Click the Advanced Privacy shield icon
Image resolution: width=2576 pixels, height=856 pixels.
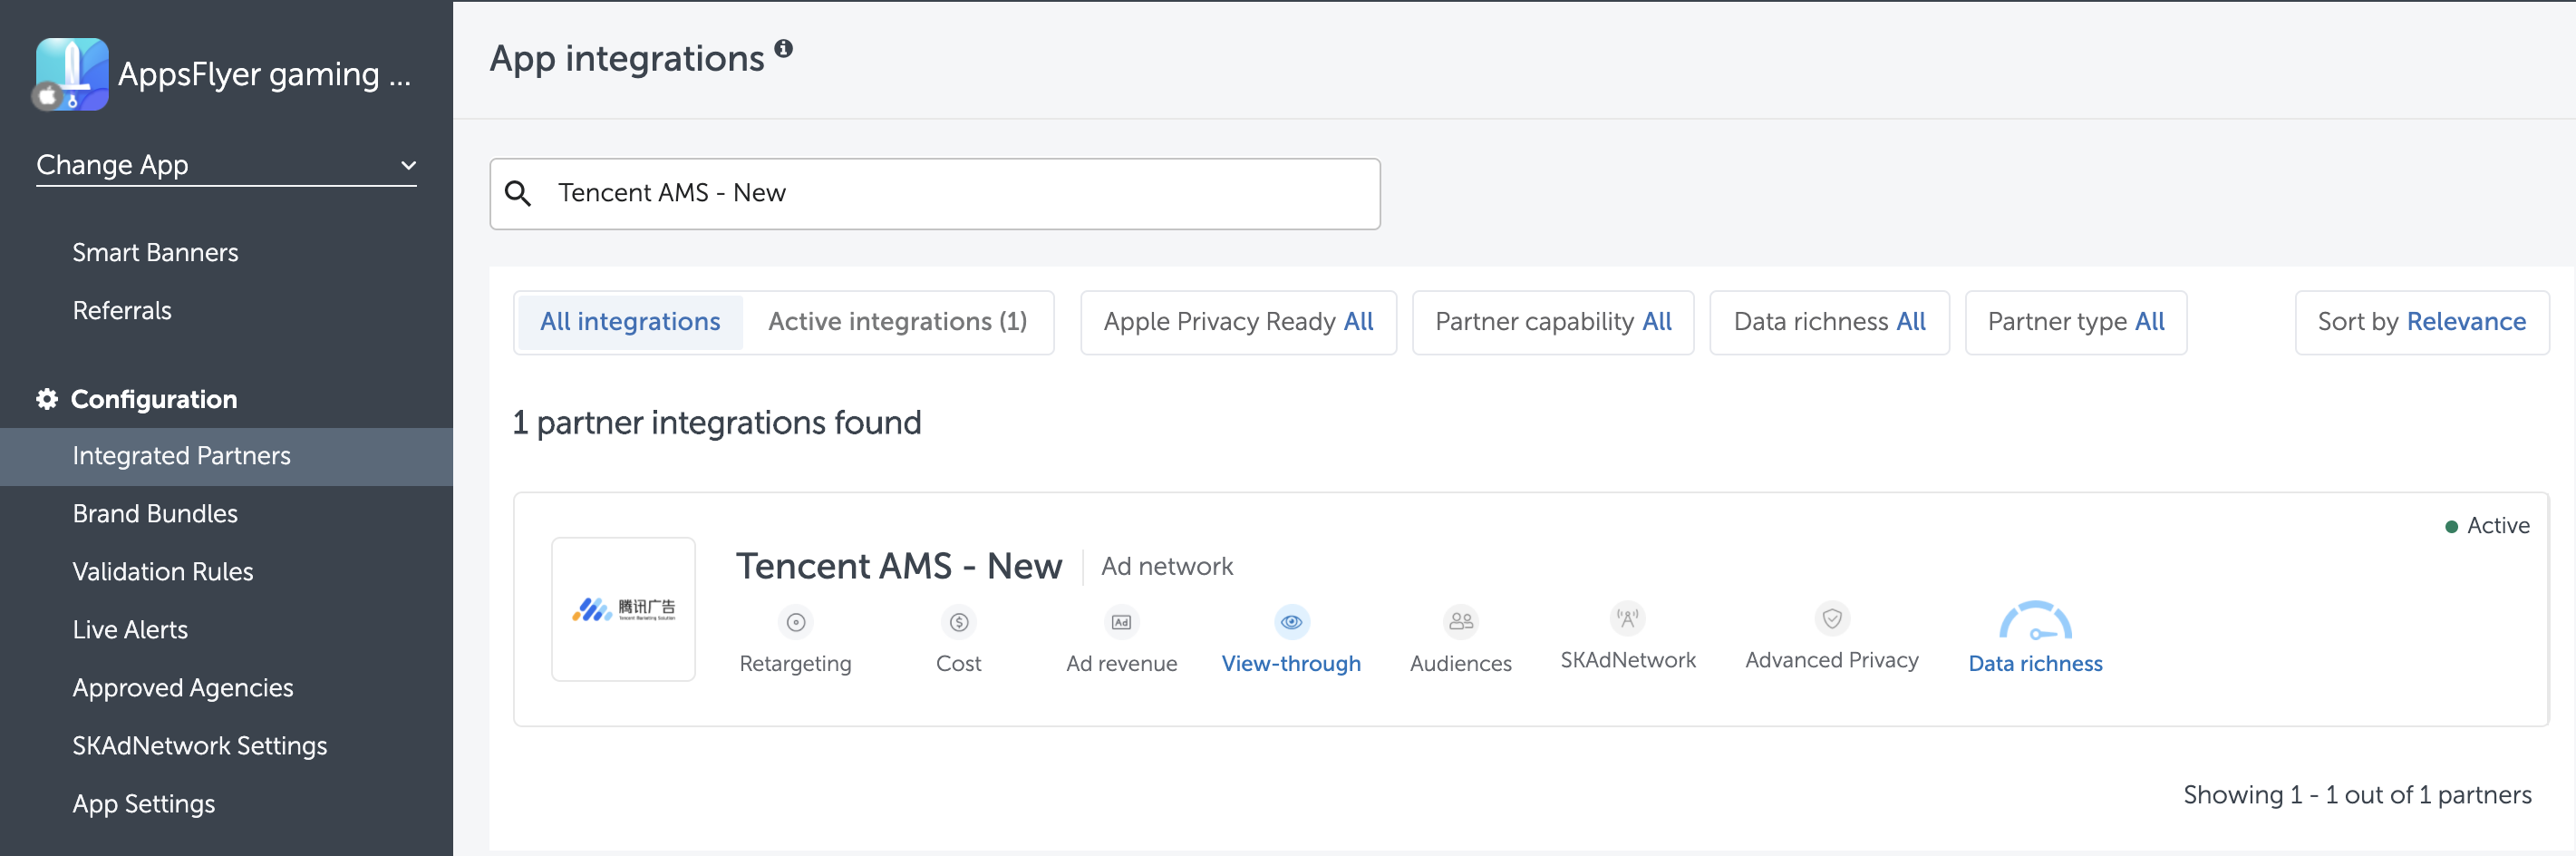click(1832, 618)
